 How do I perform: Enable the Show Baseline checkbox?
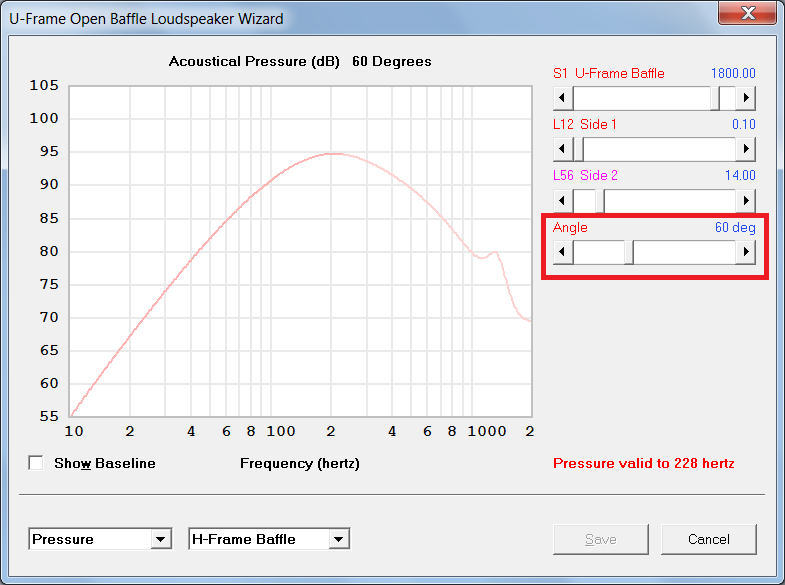pyautogui.click(x=36, y=463)
